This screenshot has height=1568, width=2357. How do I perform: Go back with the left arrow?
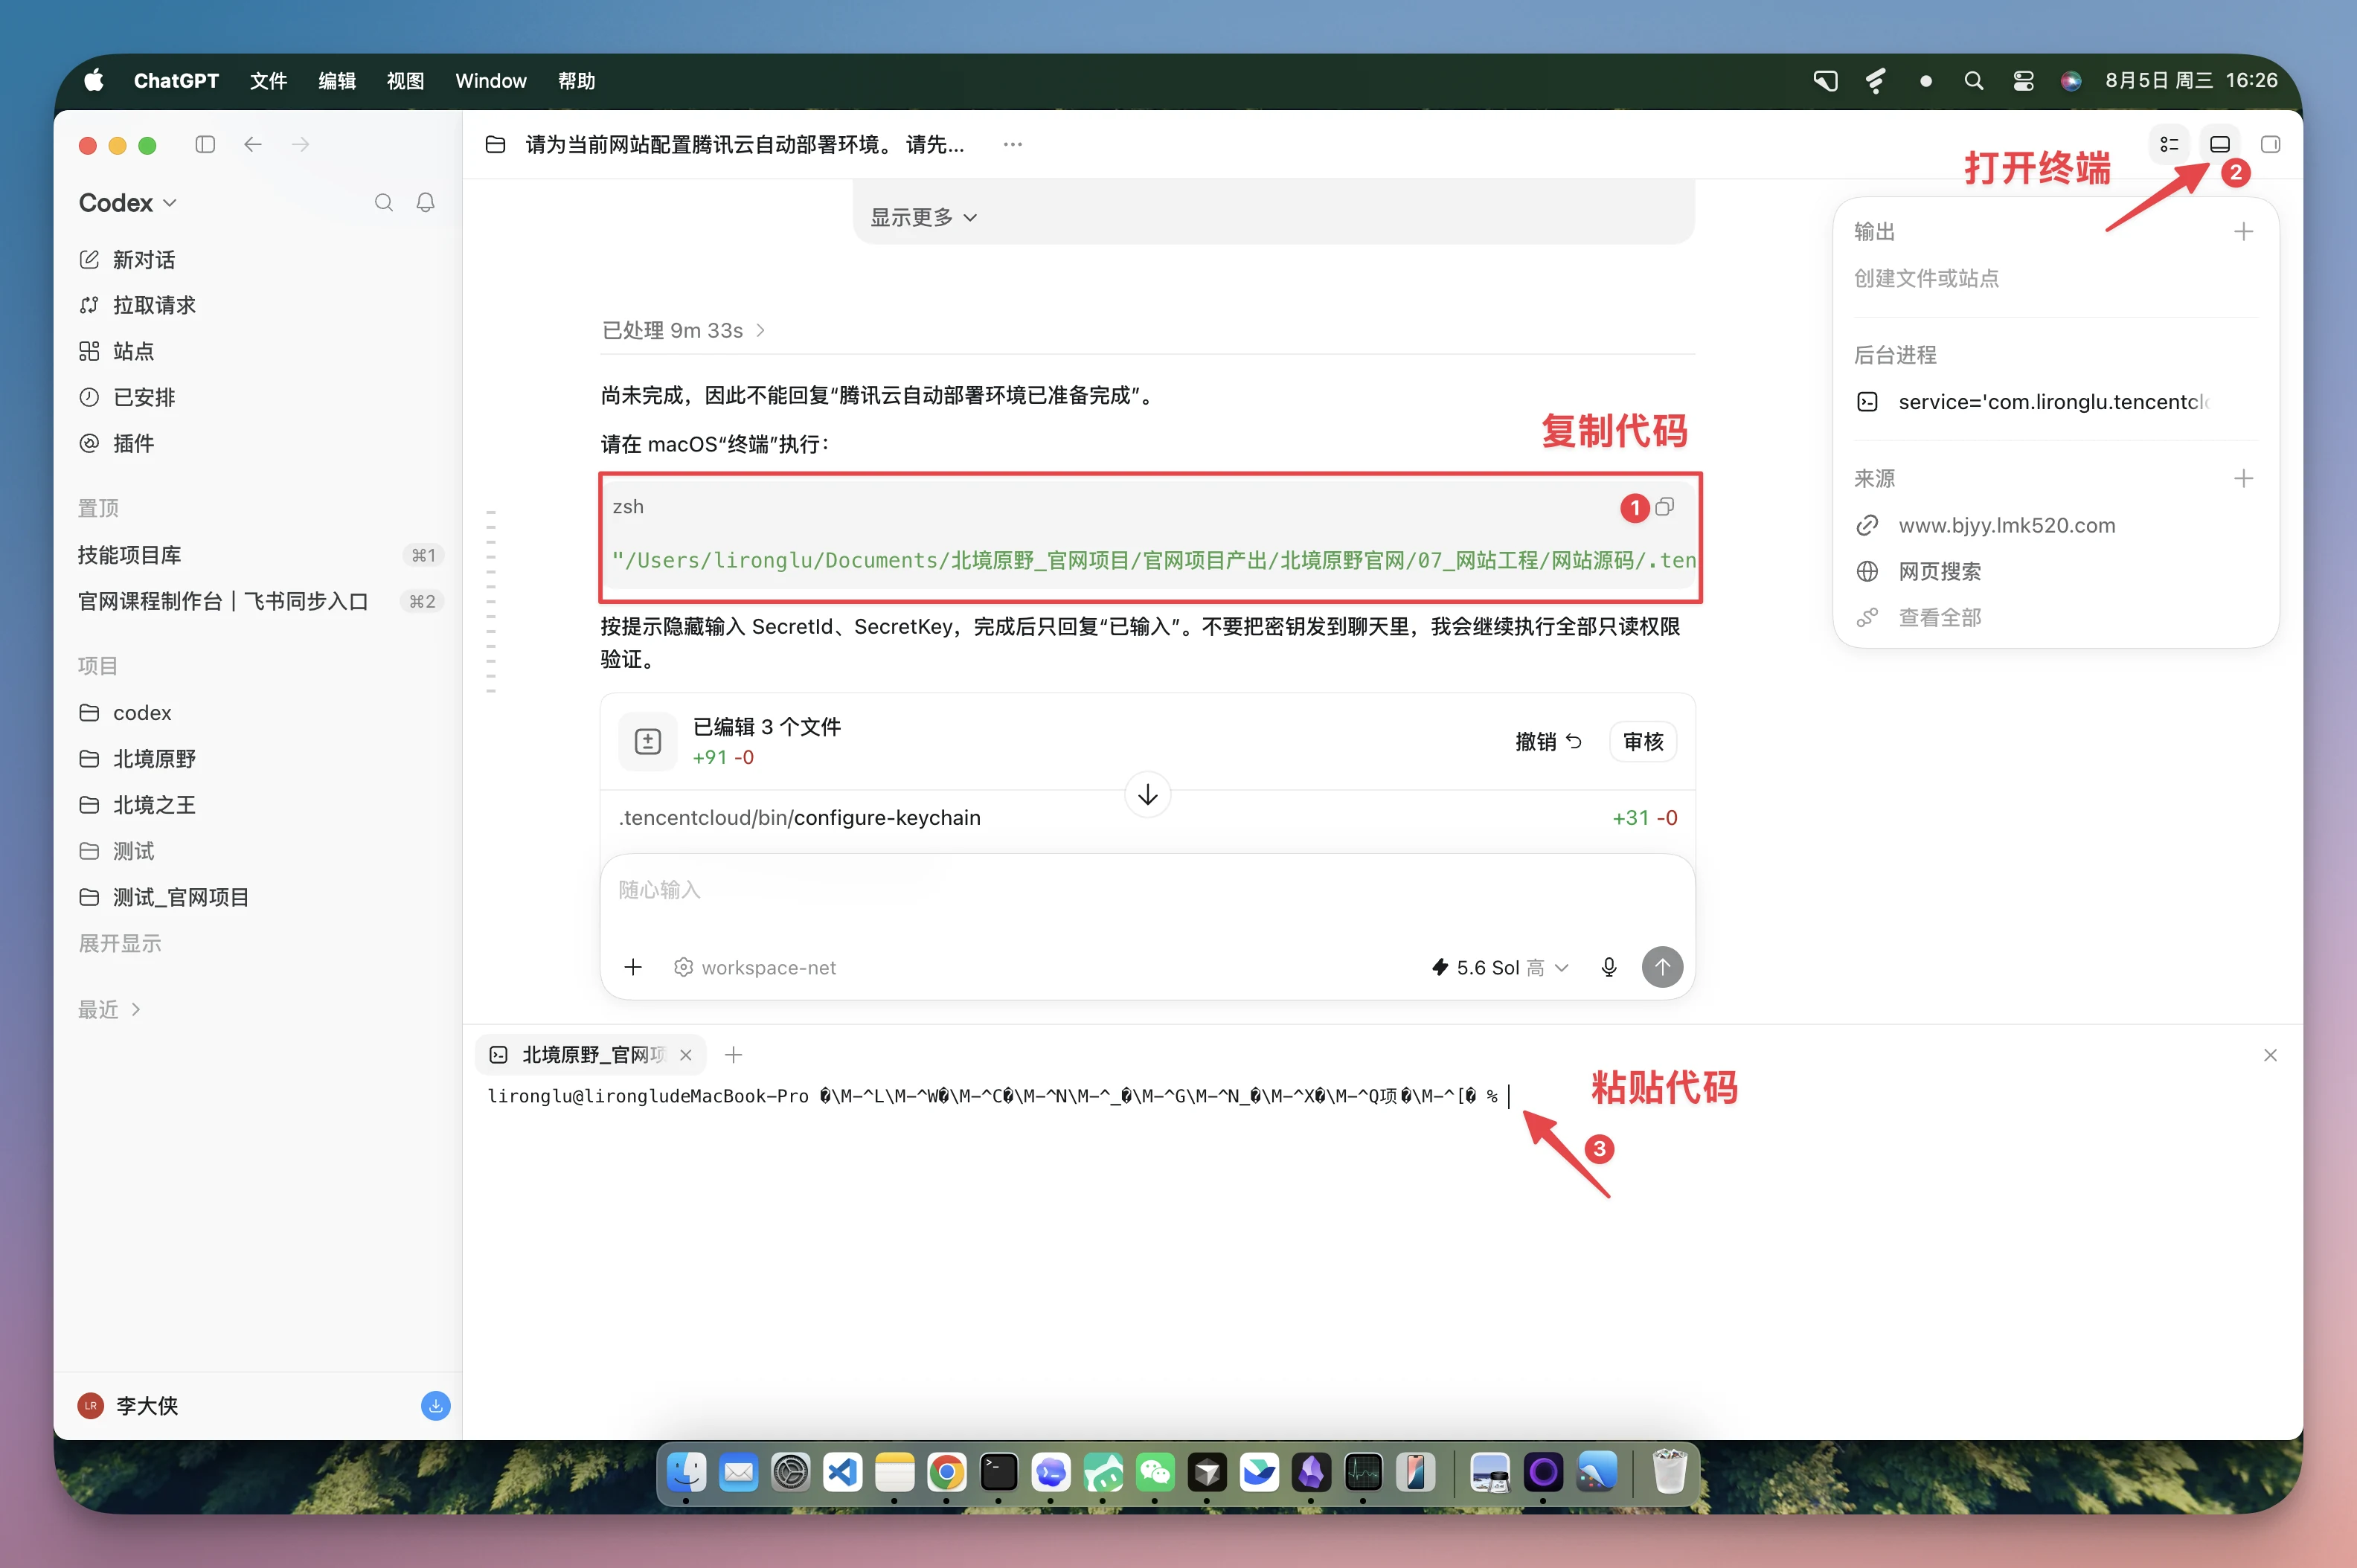(x=253, y=145)
